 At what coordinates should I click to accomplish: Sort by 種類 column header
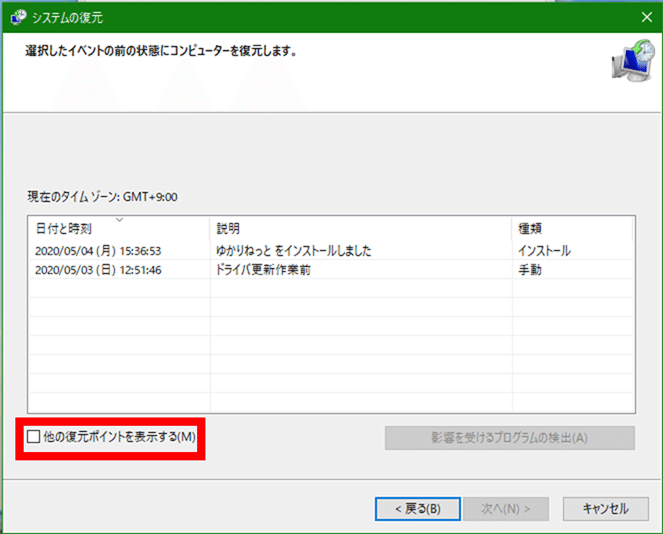pyautogui.click(x=572, y=229)
